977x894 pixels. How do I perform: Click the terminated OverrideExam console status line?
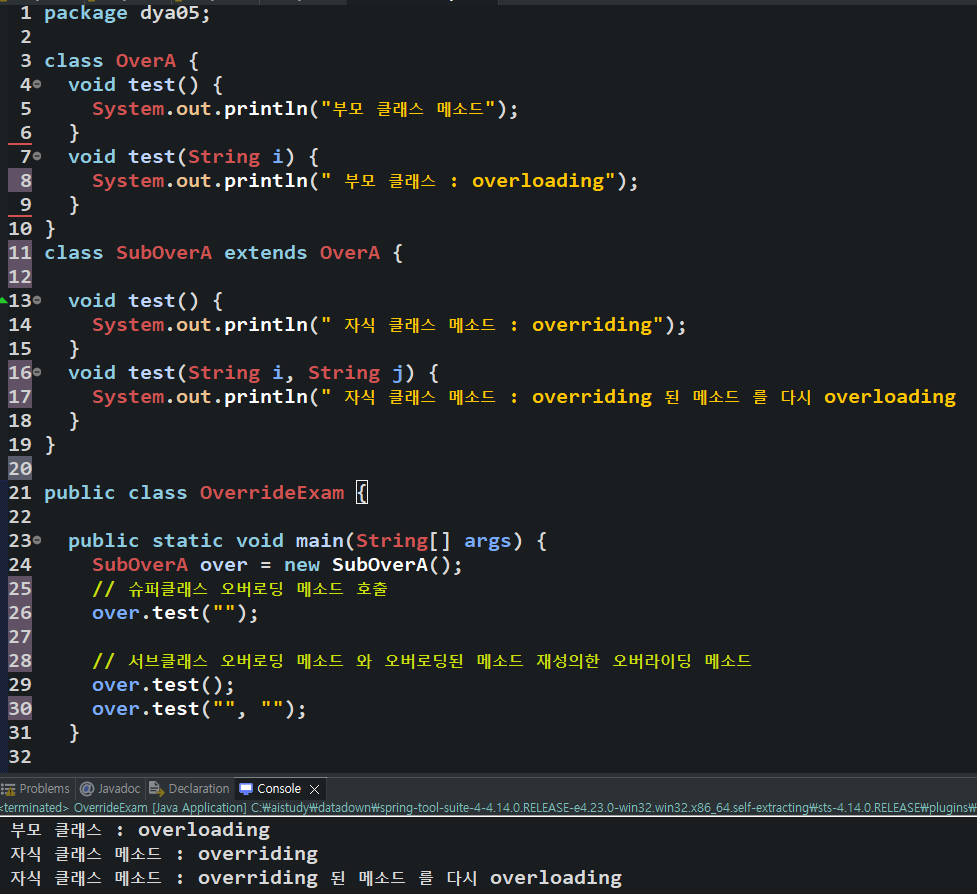click(488, 808)
